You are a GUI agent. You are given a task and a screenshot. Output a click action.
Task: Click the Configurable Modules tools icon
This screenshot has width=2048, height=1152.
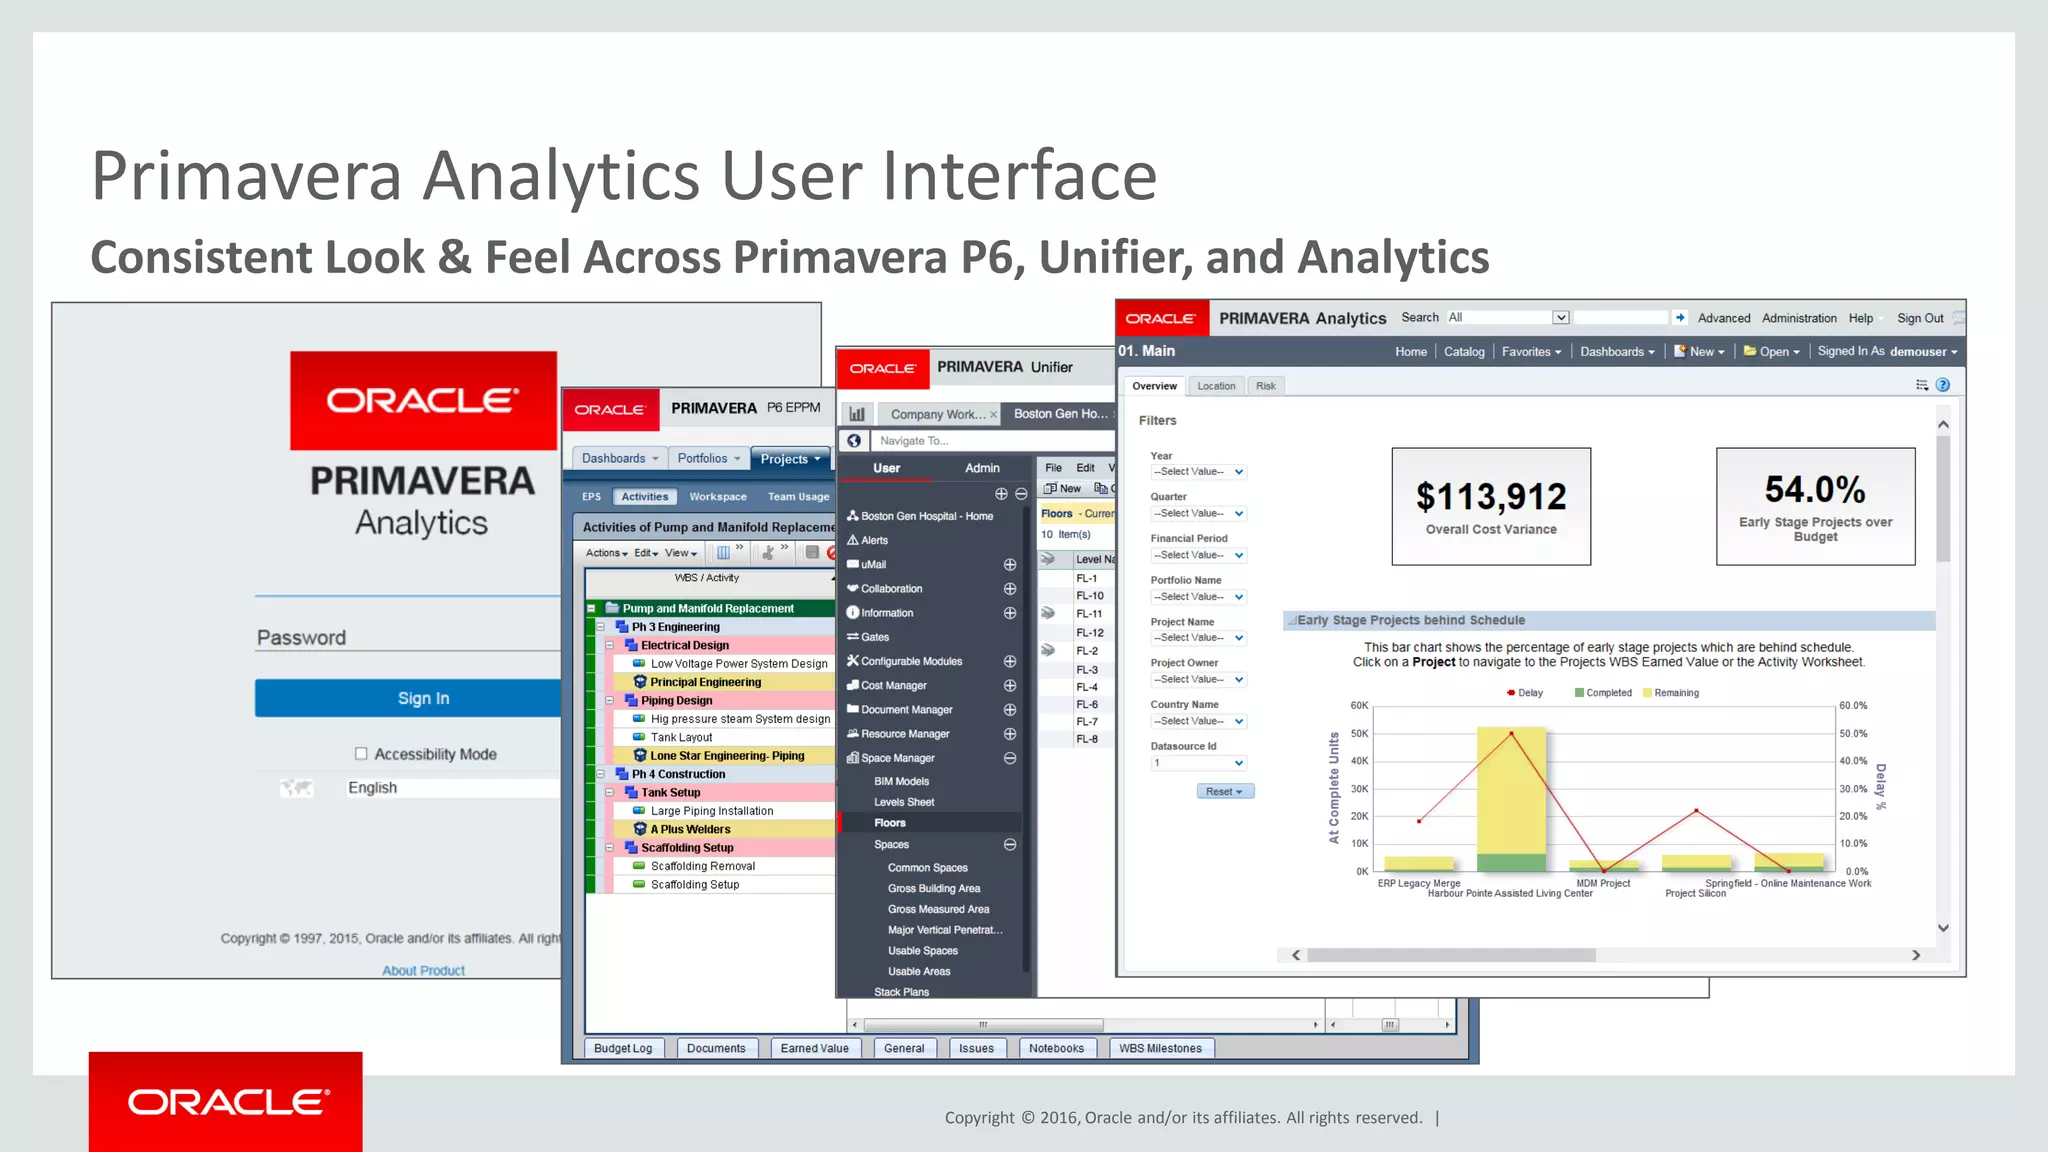853,661
